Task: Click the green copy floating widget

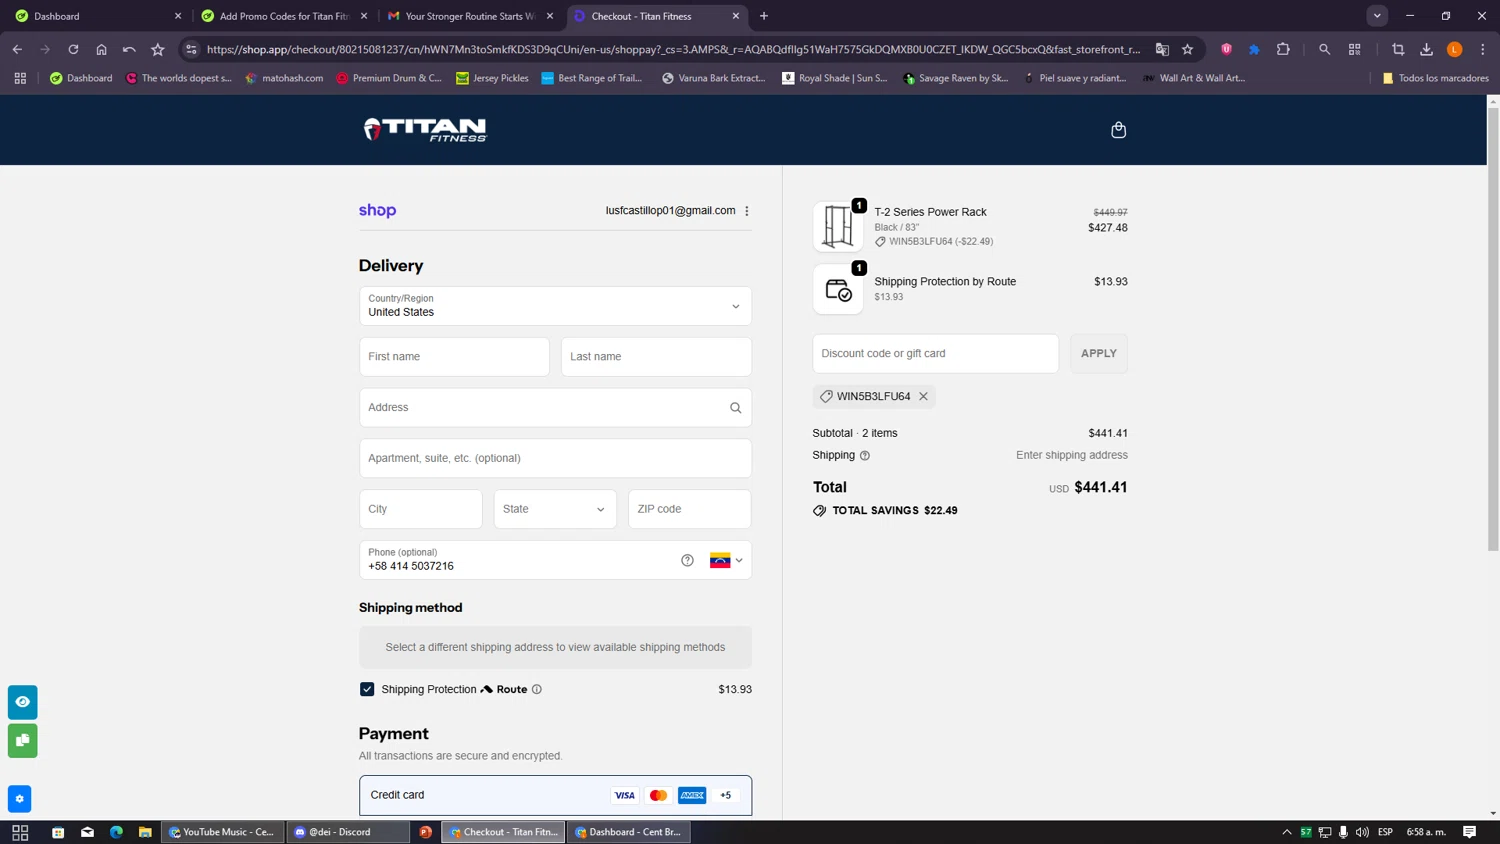Action: (22, 741)
